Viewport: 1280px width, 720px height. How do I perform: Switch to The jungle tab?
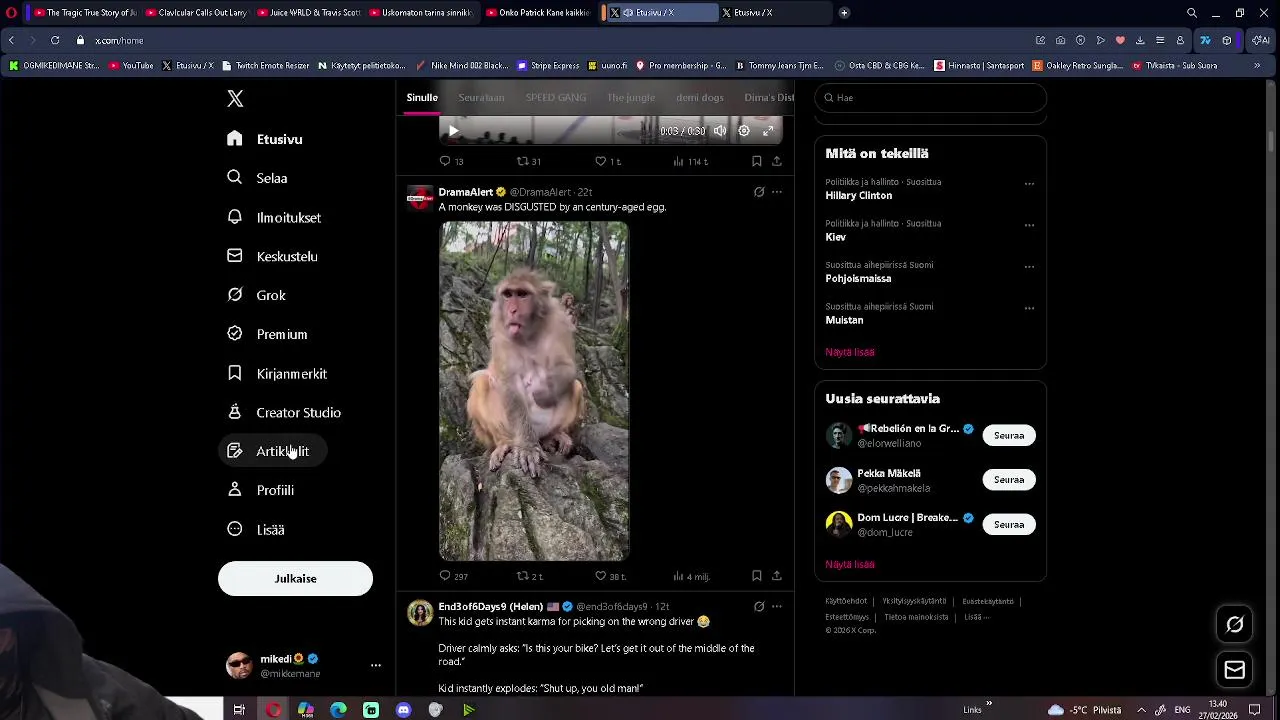coord(630,97)
